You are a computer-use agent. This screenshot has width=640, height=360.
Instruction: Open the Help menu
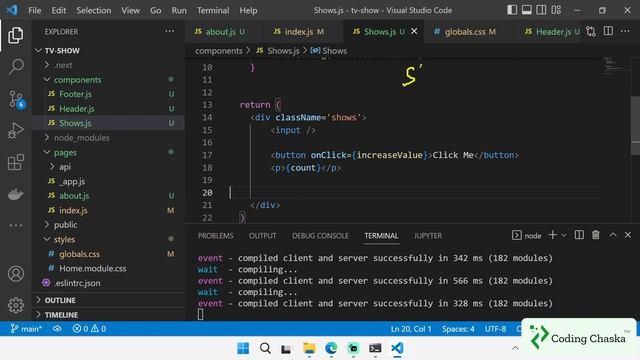pyautogui.click(x=248, y=10)
